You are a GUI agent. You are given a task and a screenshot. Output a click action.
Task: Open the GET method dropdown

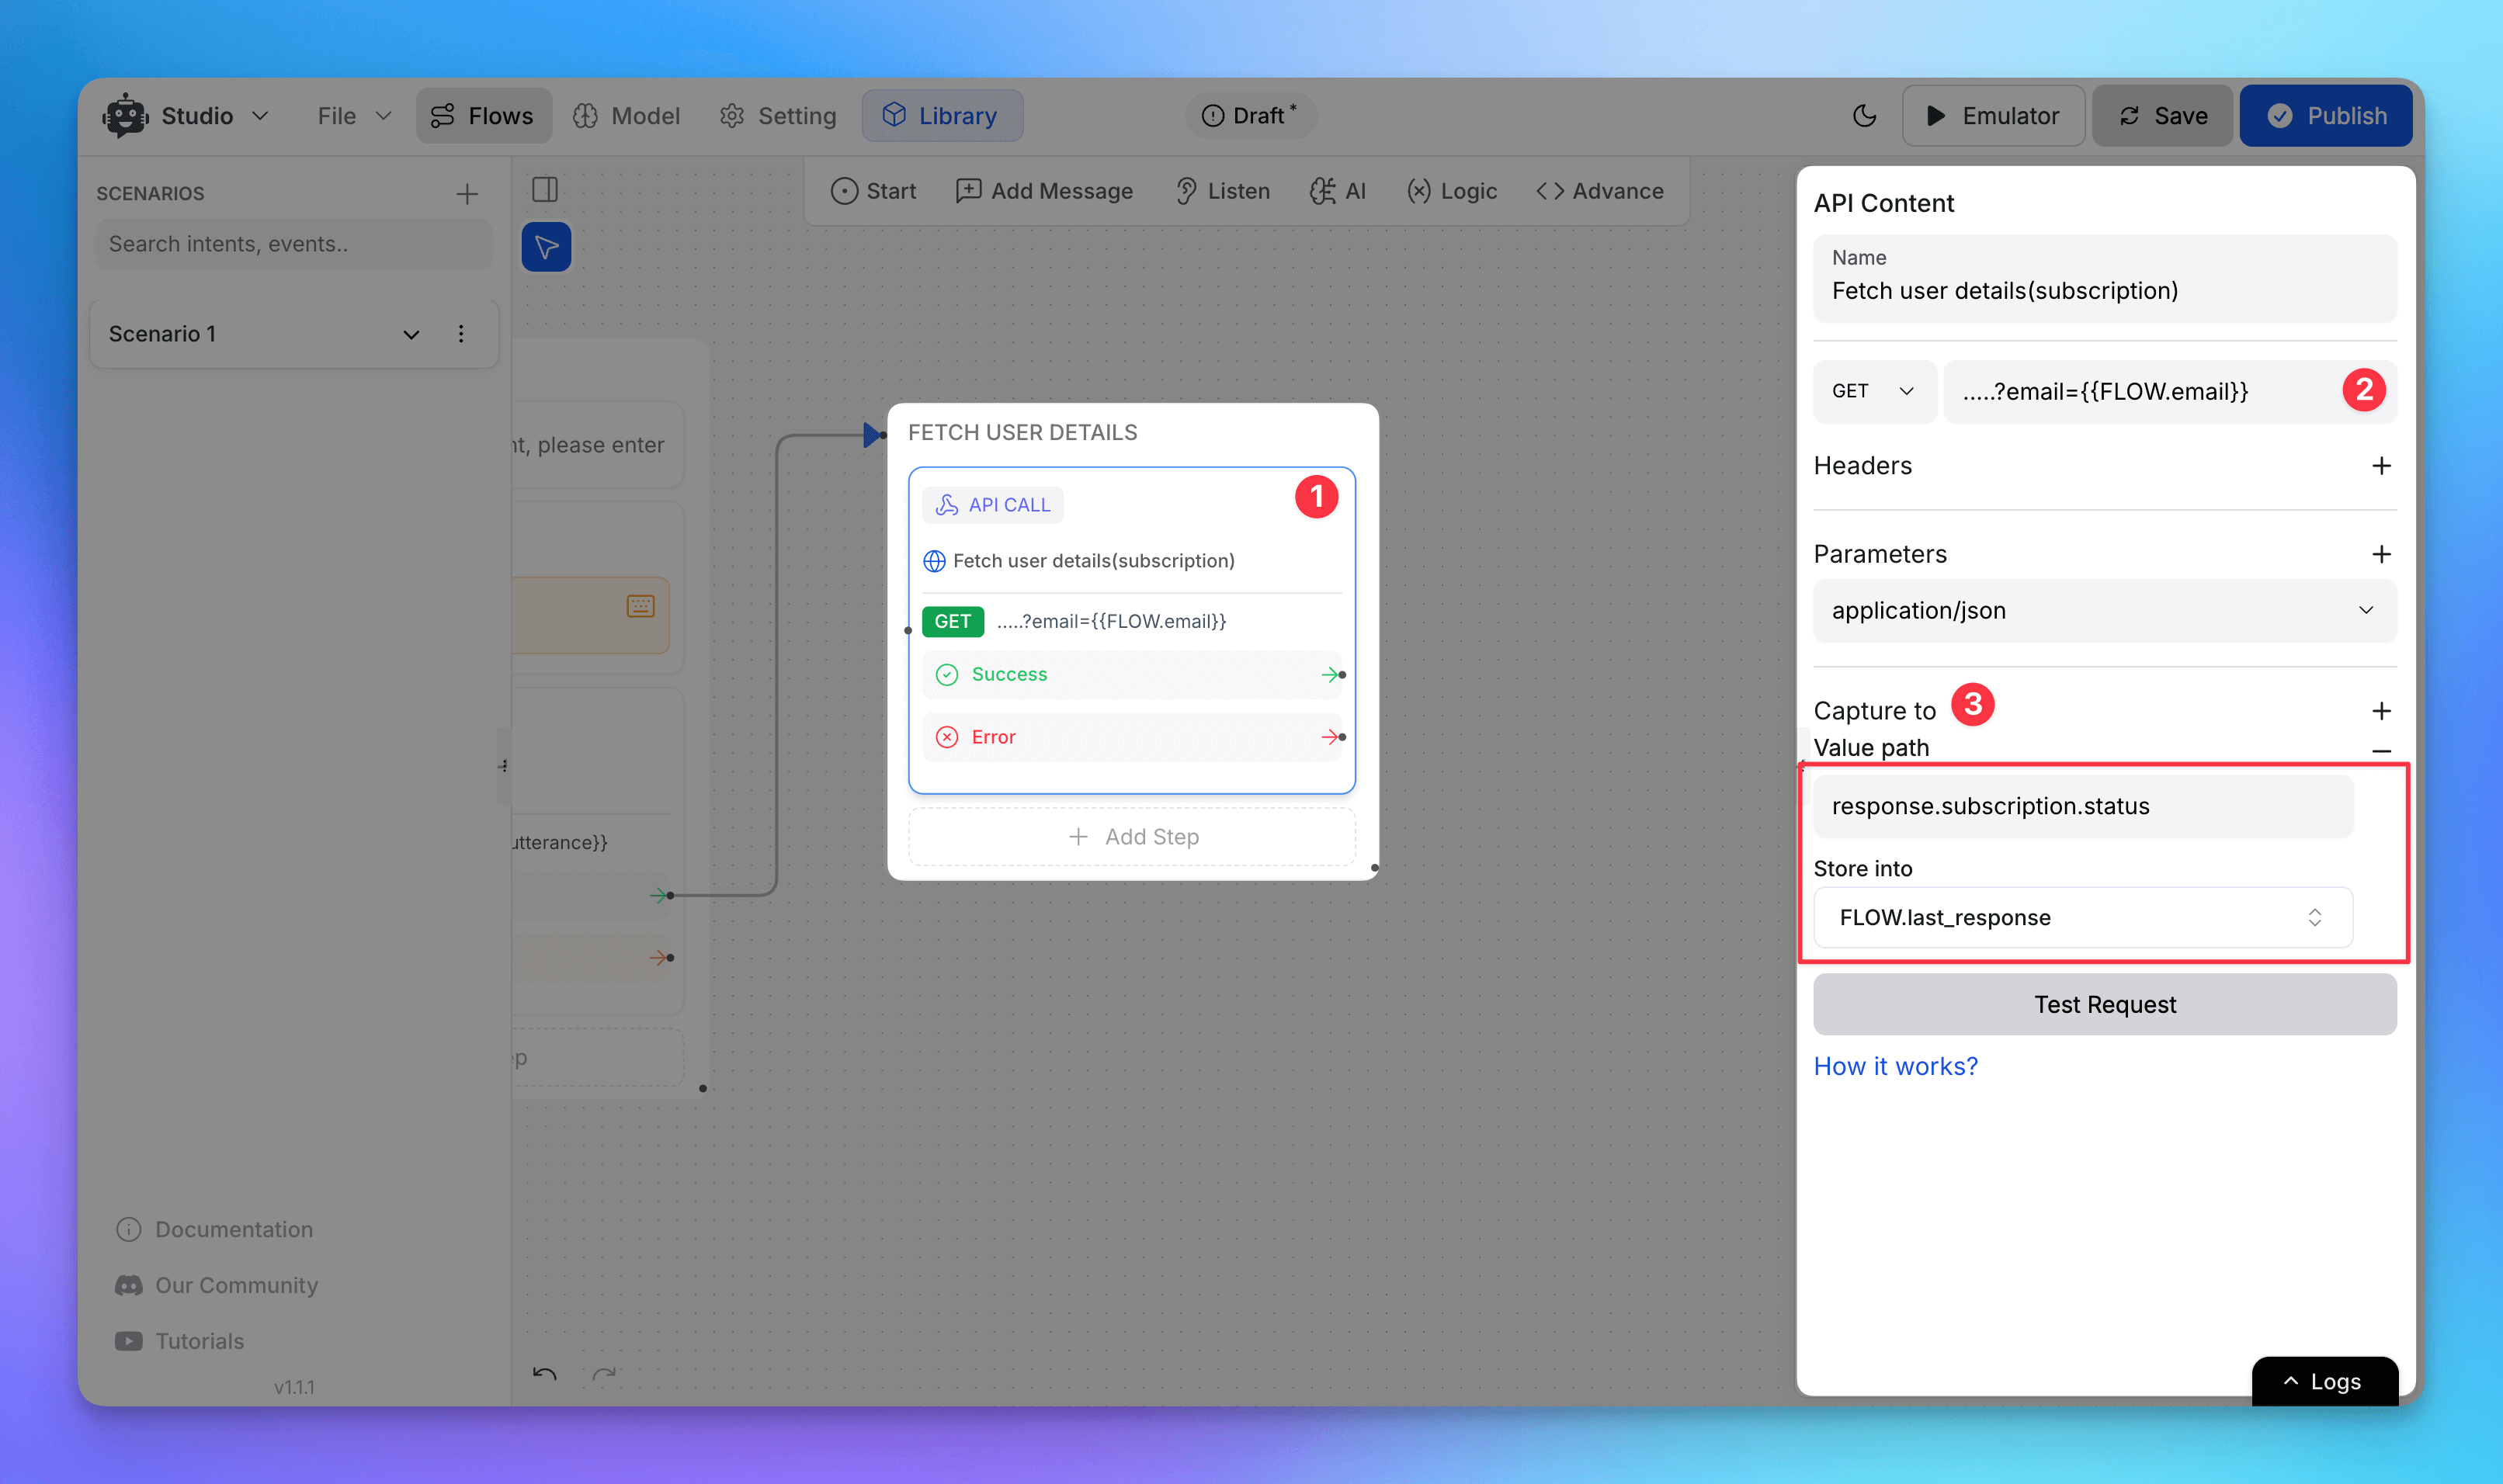coord(1874,391)
